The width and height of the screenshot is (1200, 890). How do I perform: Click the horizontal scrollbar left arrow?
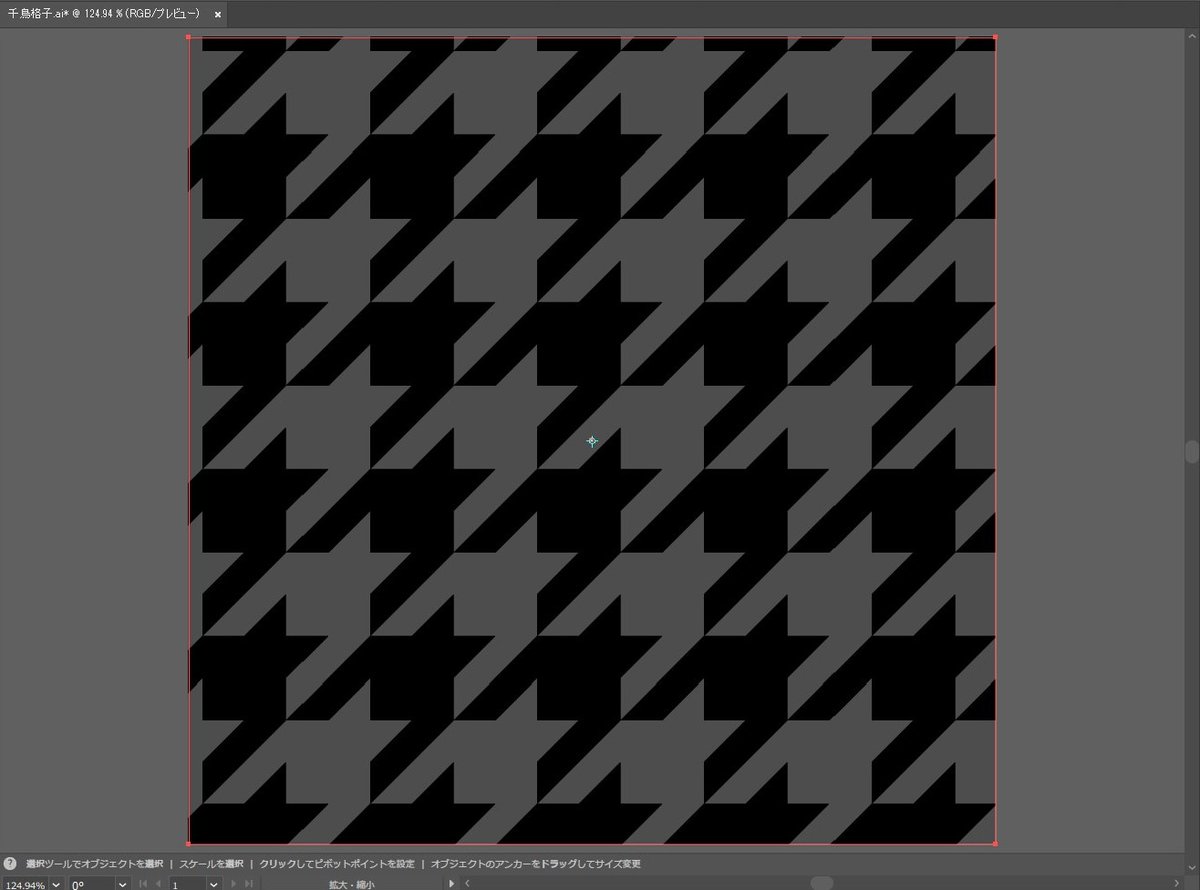click(467, 884)
